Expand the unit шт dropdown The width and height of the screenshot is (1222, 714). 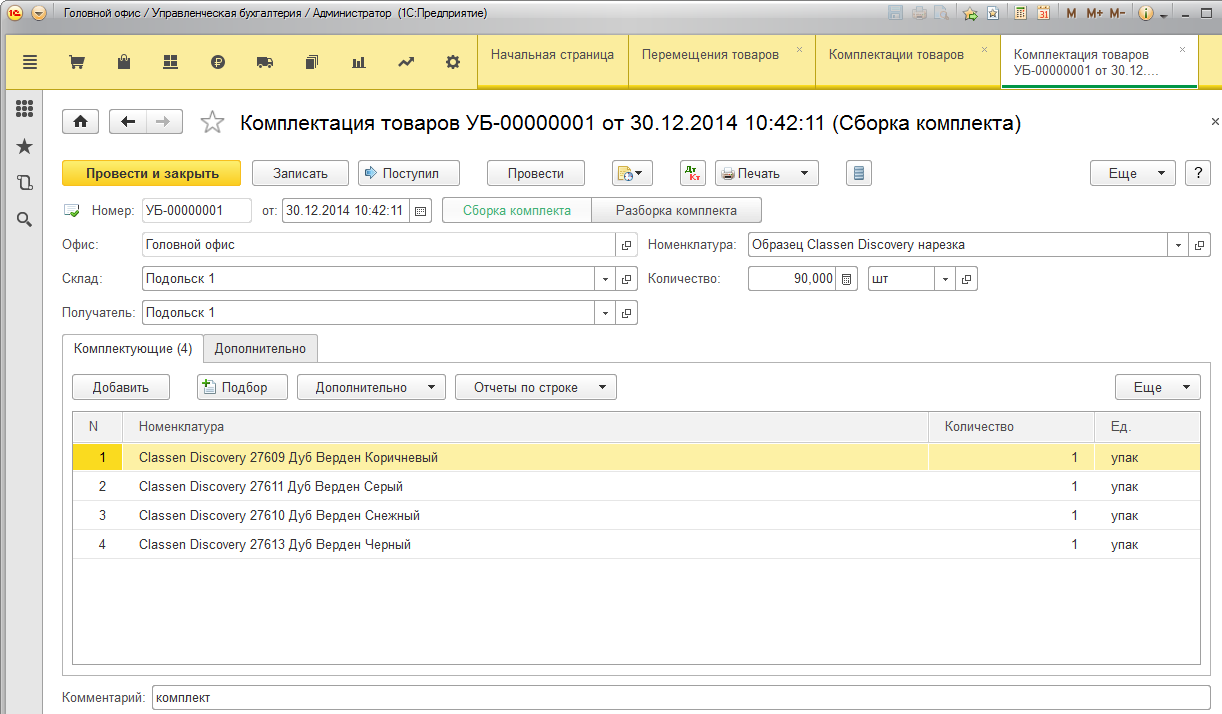click(946, 279)
